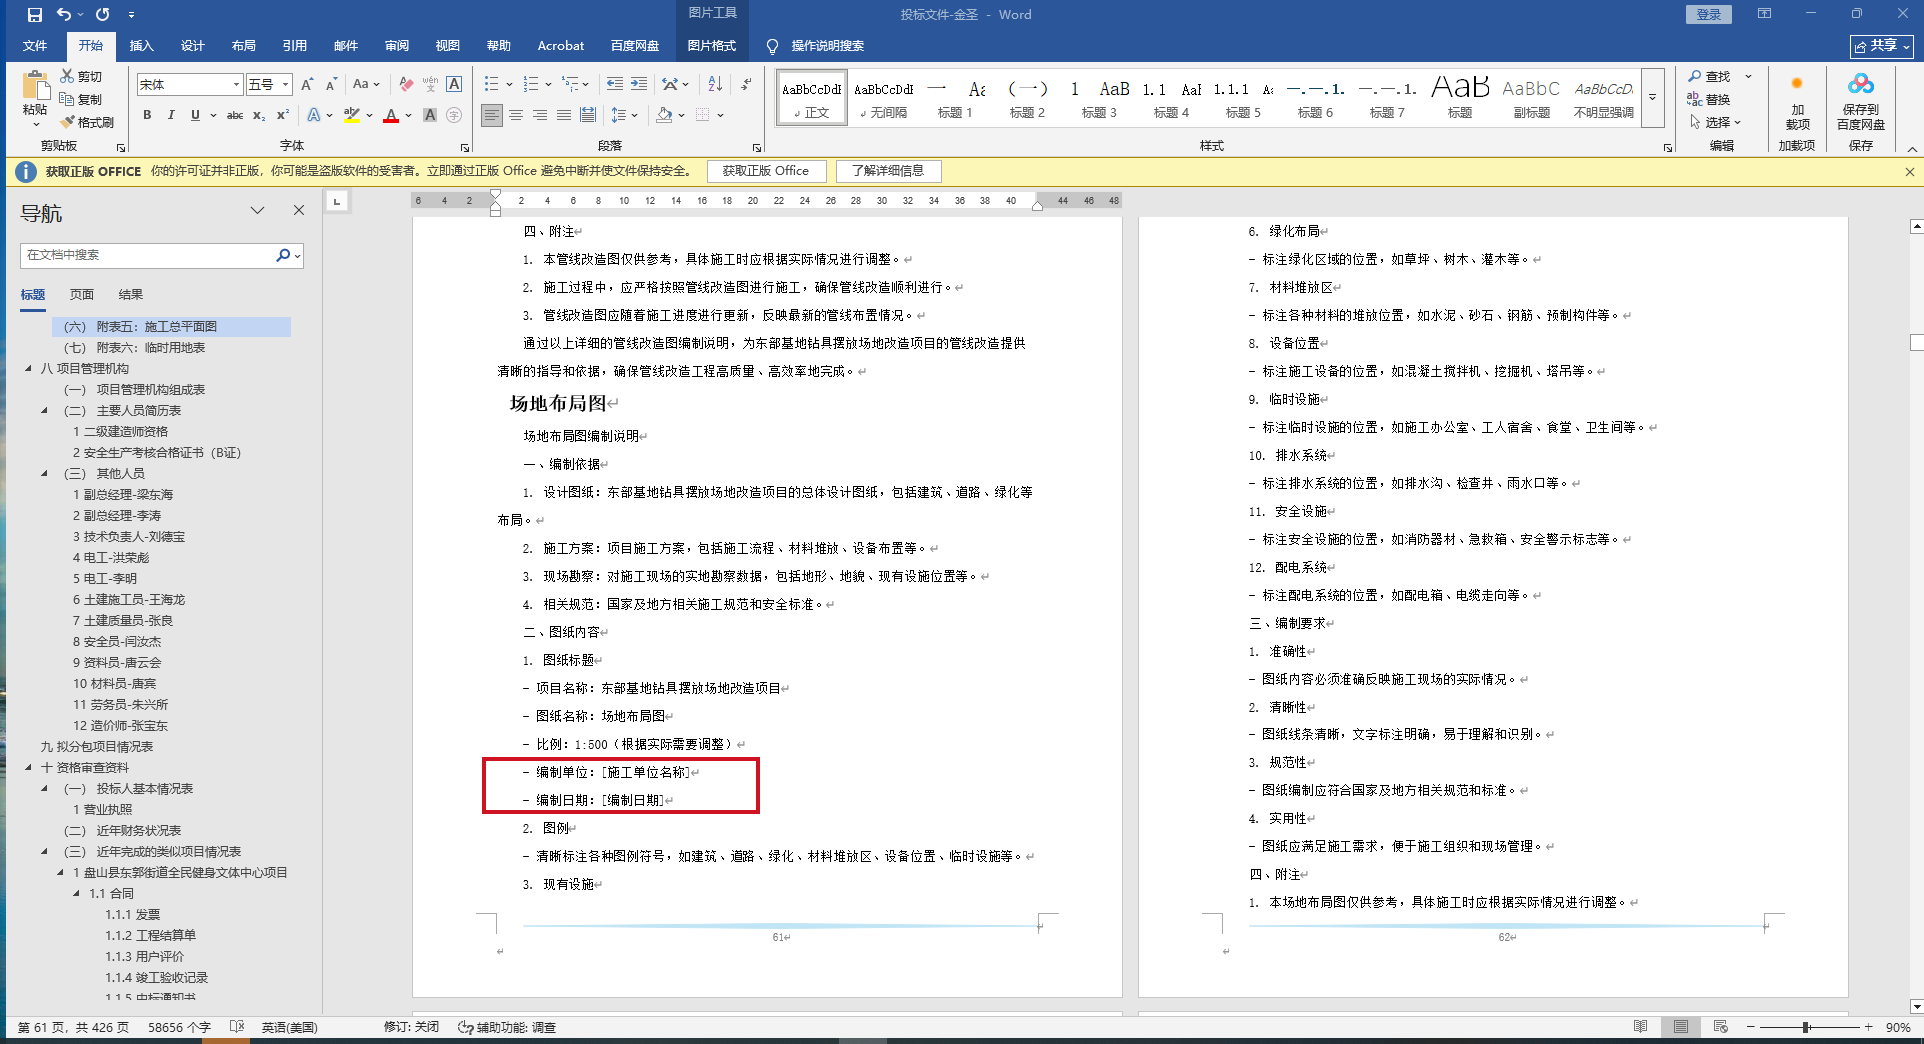Save the file to 百度网盘
Image resolution: width=1924 pixels, height=1044 pixels.
1860,103
